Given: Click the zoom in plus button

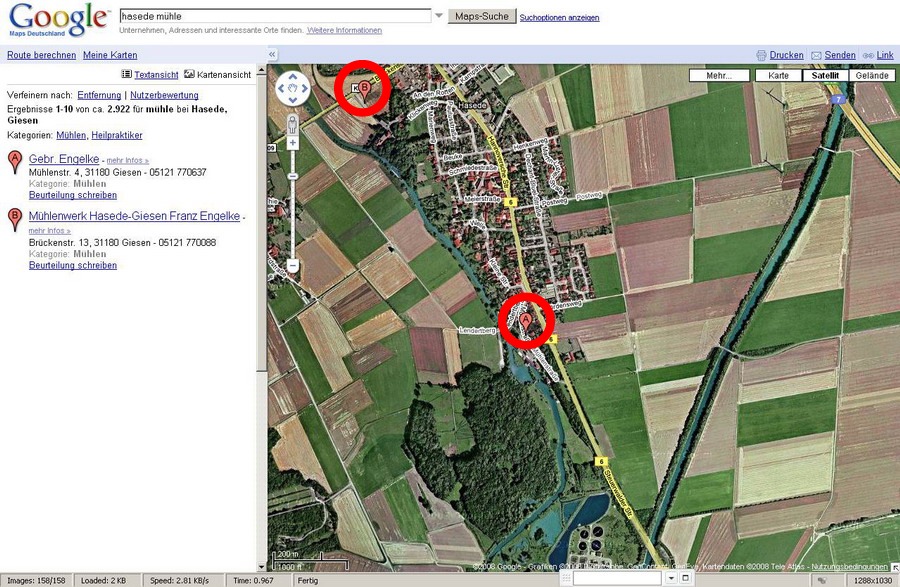Looking at the screenshot, I should tap(292, 143).
